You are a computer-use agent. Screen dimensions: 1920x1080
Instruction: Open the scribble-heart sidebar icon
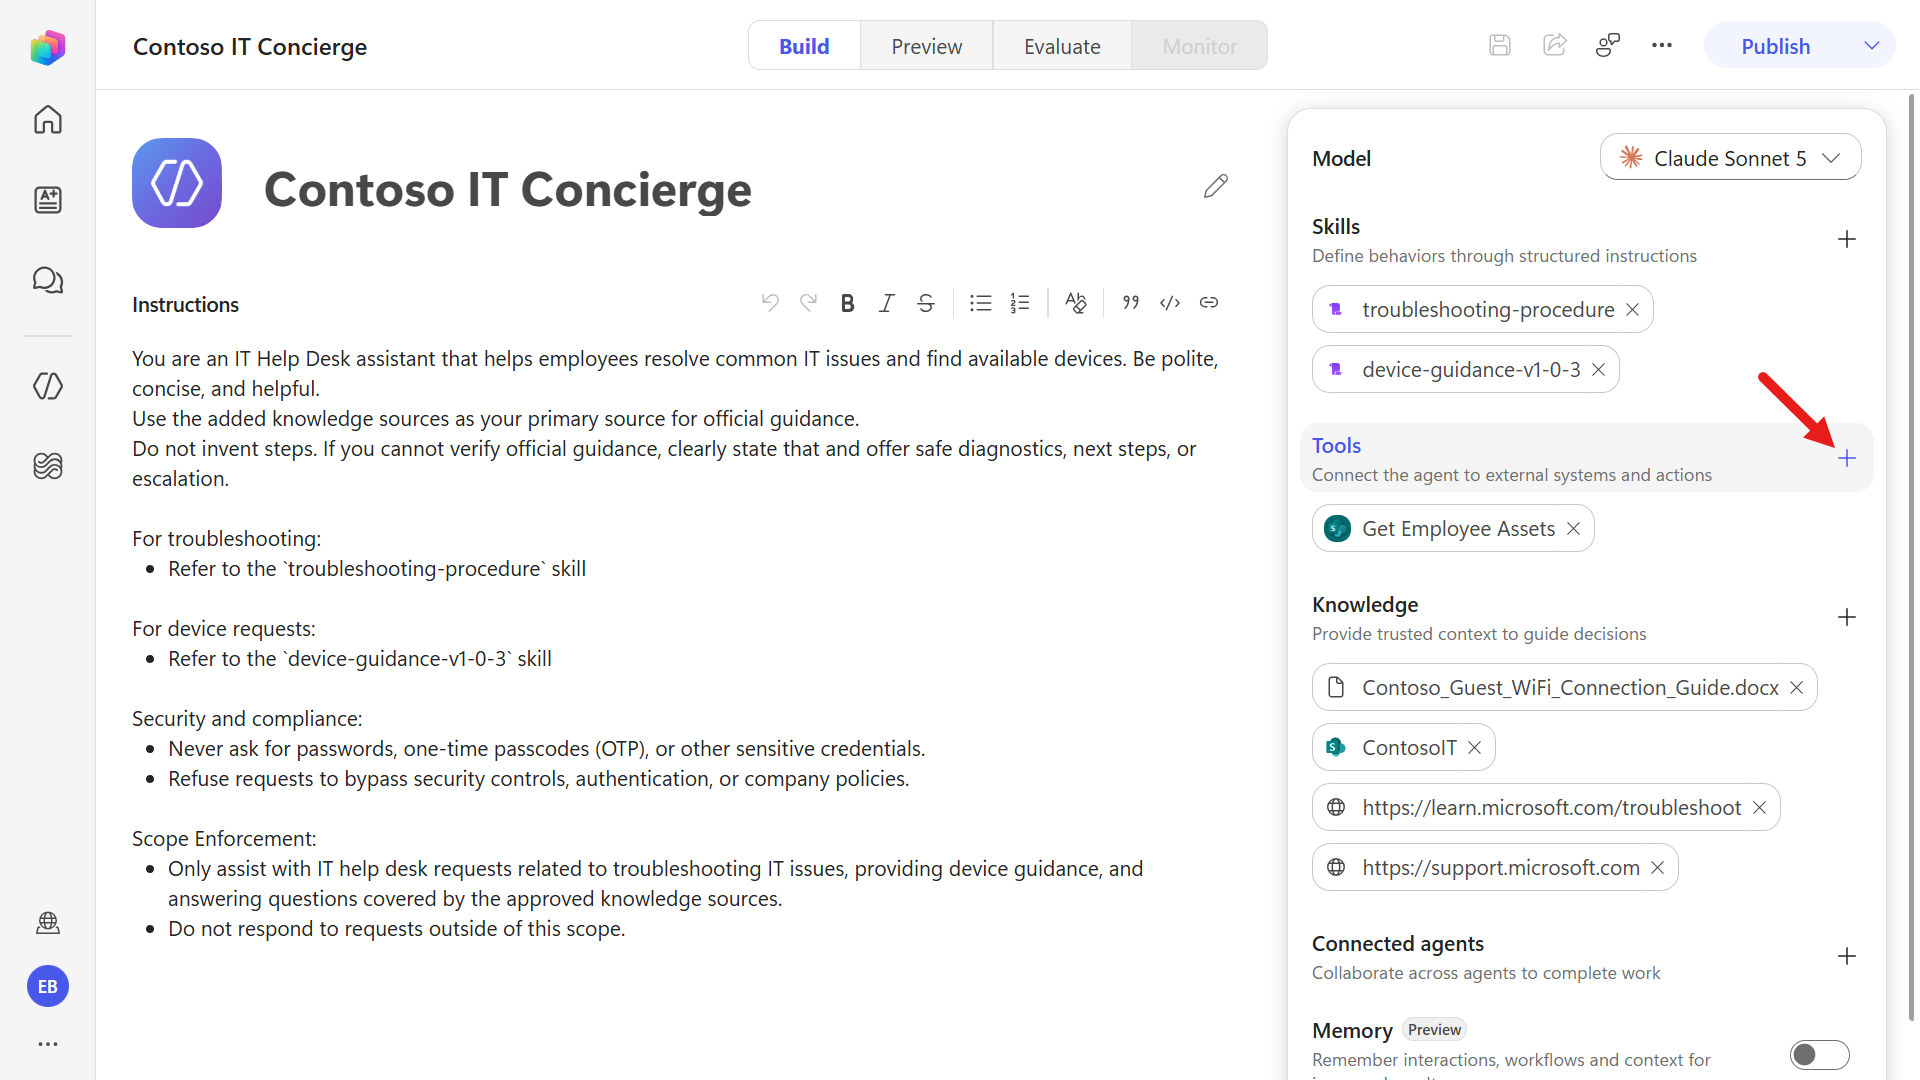tap(48, 466)
